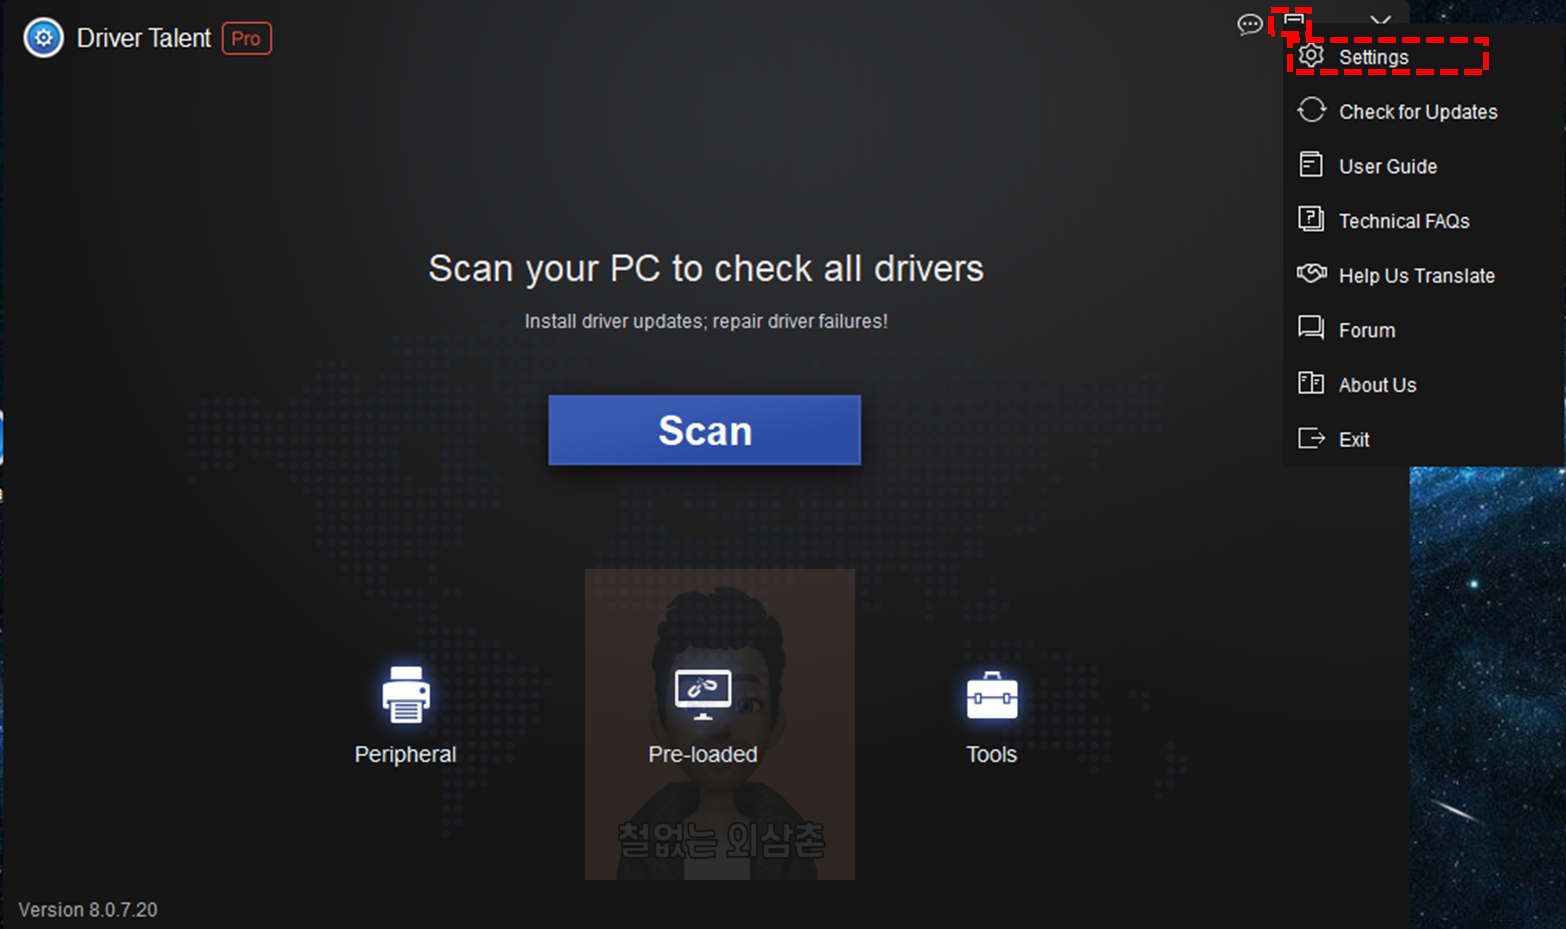This screenshot has width=1566, height=929.
Task: Click Exit in the dropdown menu
Action: 1424,439
